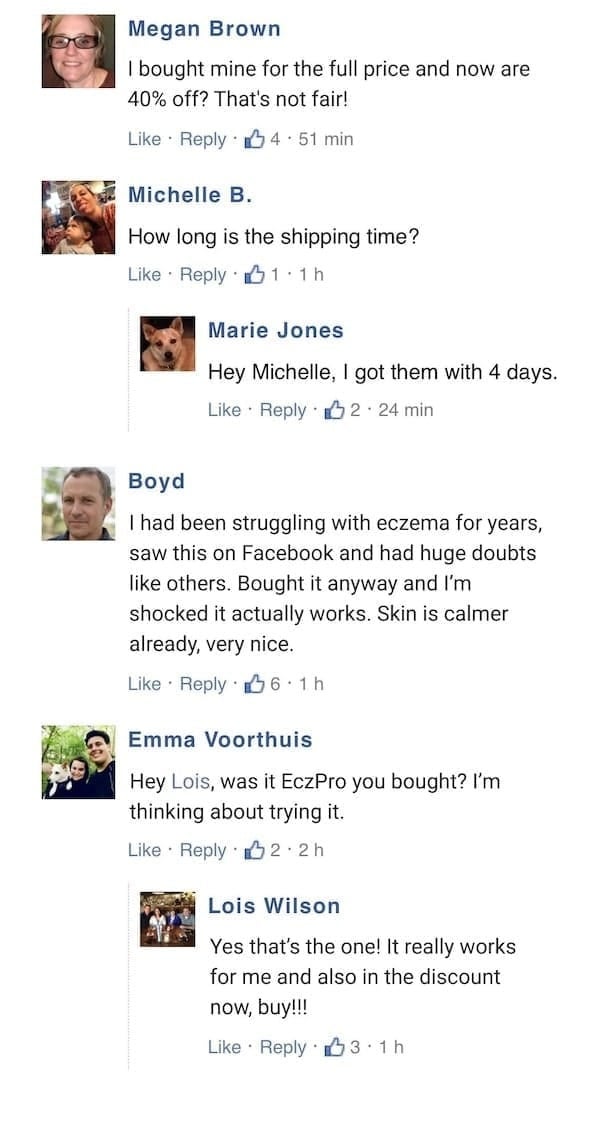The height and width of the screenshot is (1141, 600).
Task: Open Boyd's profile photo
Action: [78, 503]
